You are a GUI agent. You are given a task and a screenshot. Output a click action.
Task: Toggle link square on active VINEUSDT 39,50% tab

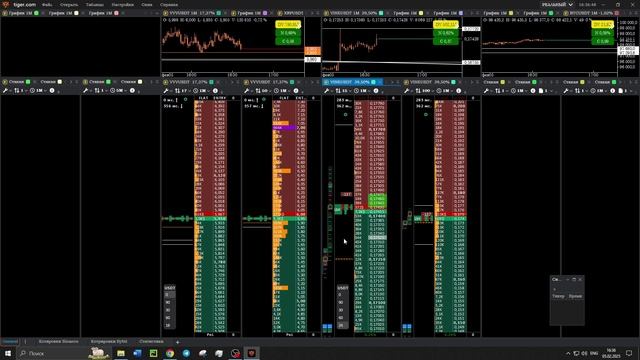point(373,82)
